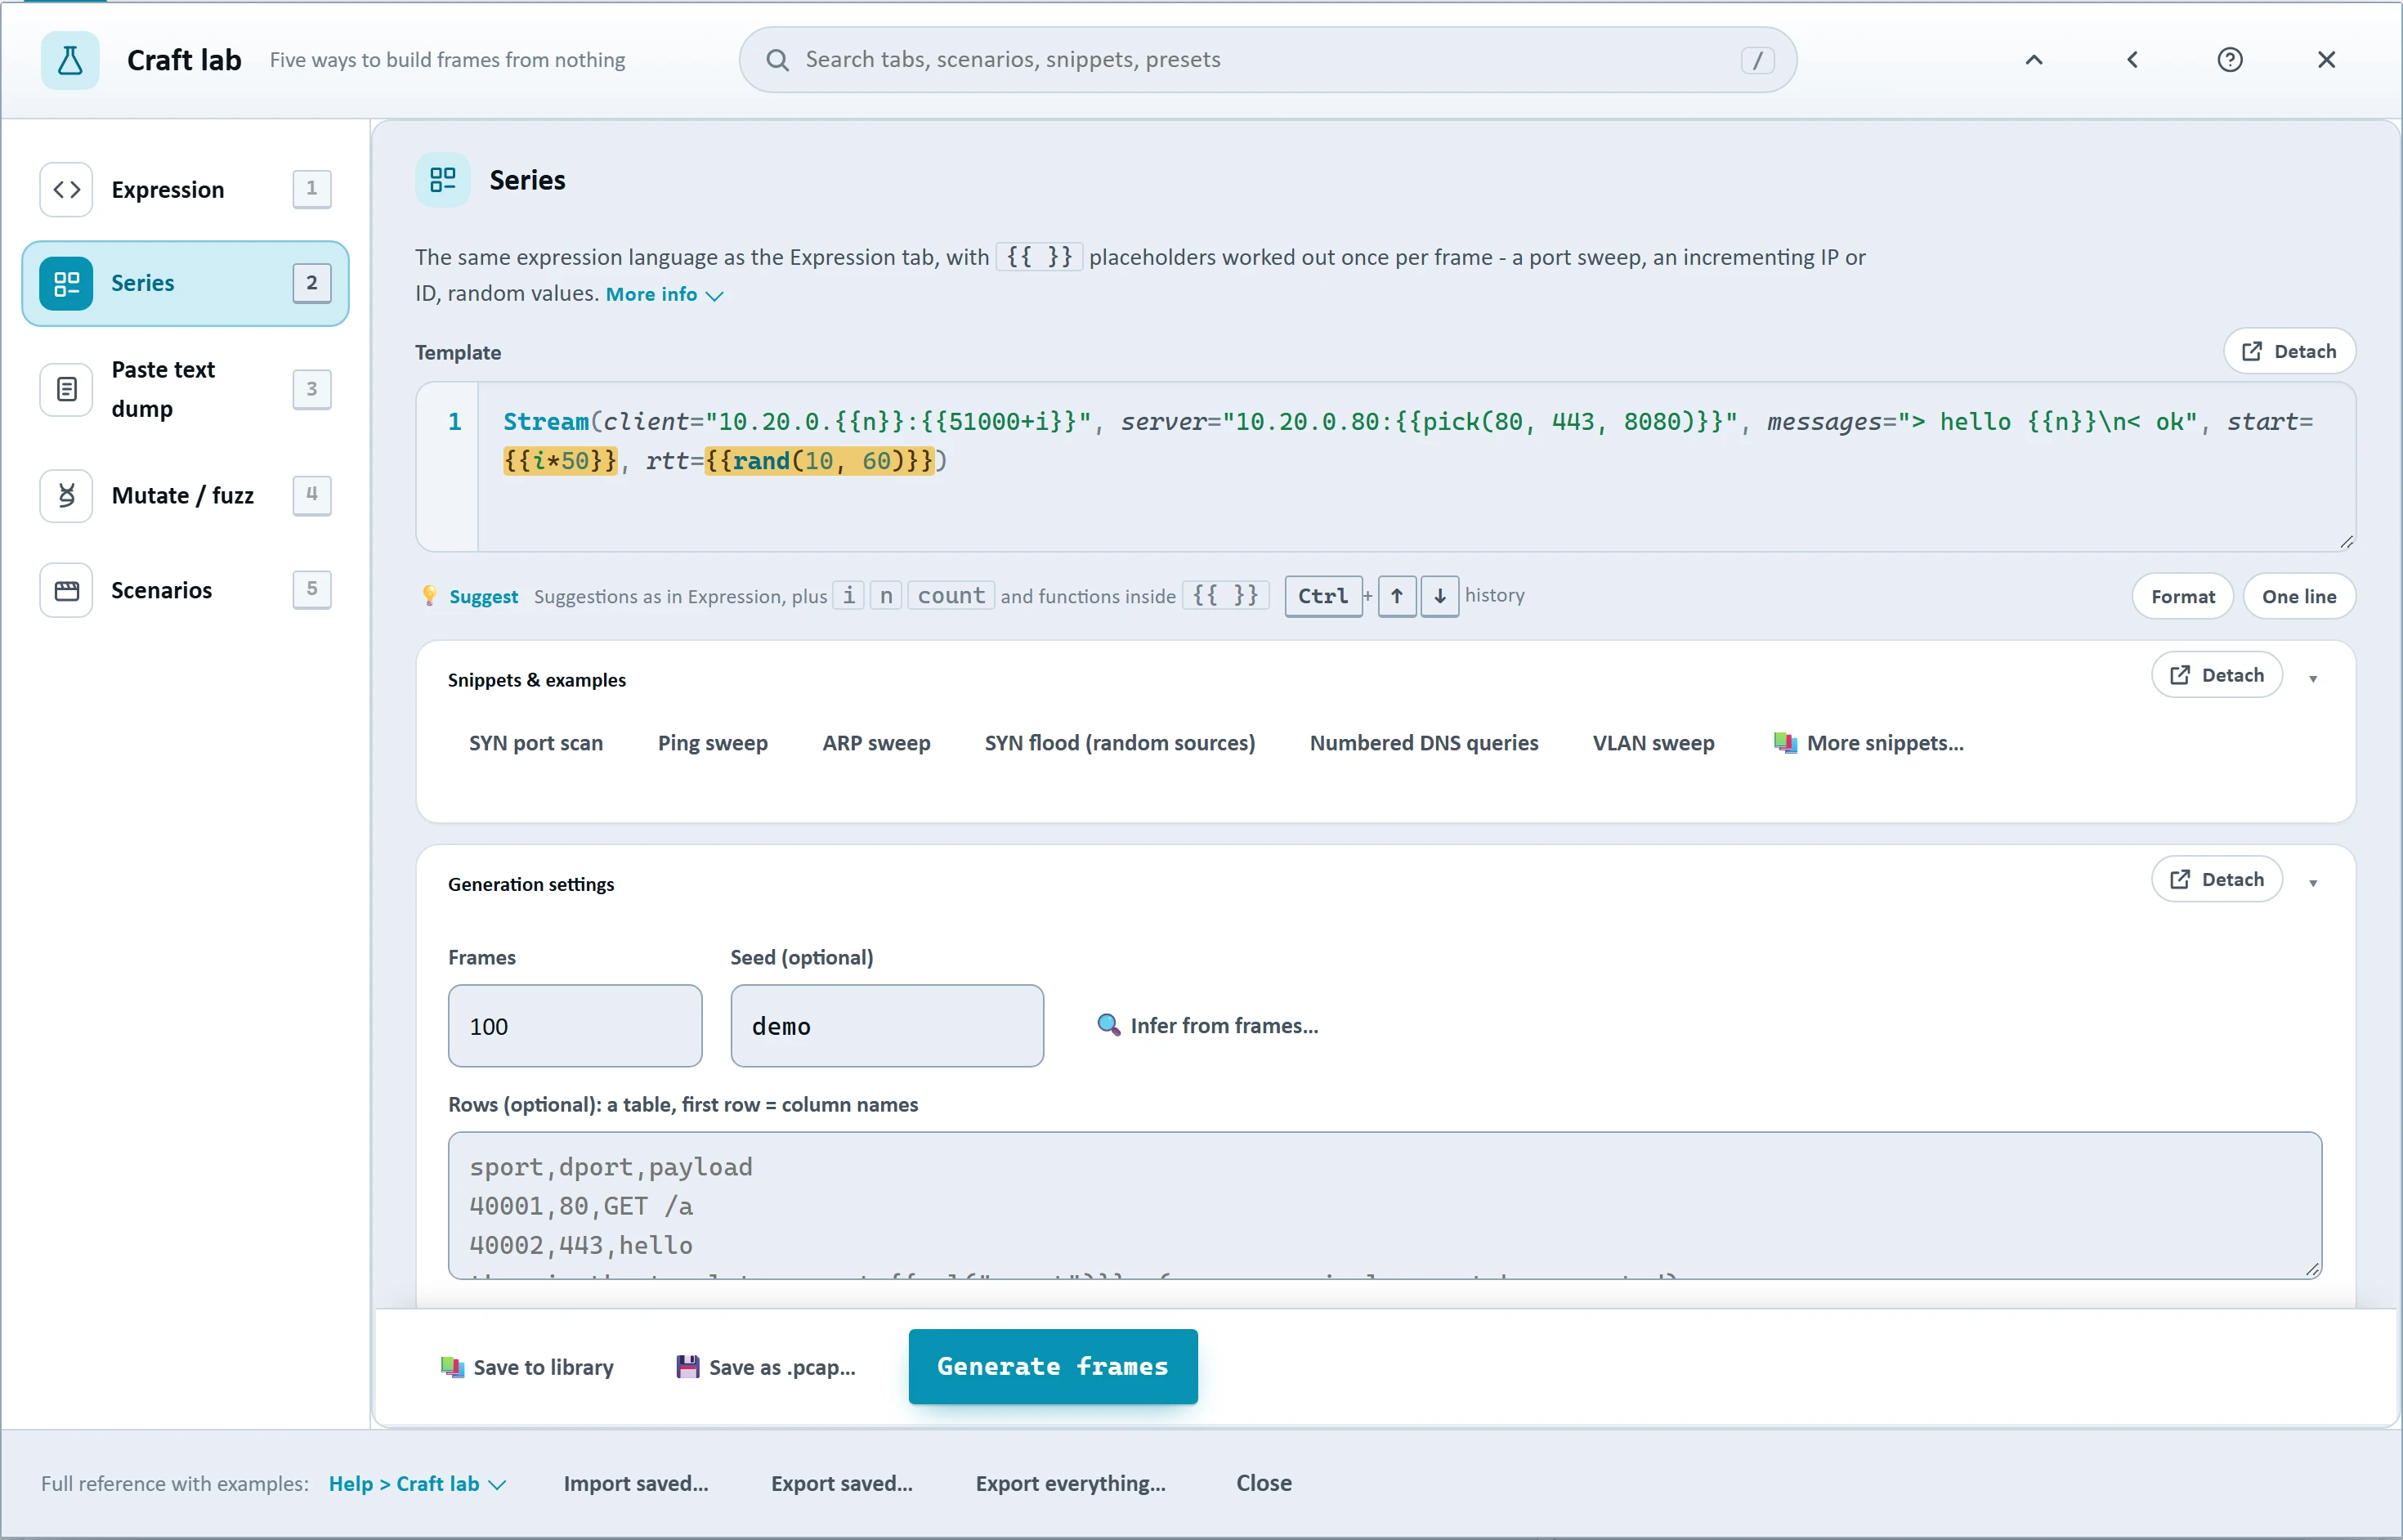Viewport: 2403px width, 1540px height.
Task: Click the Save to library books icon
Action: 452,1367
